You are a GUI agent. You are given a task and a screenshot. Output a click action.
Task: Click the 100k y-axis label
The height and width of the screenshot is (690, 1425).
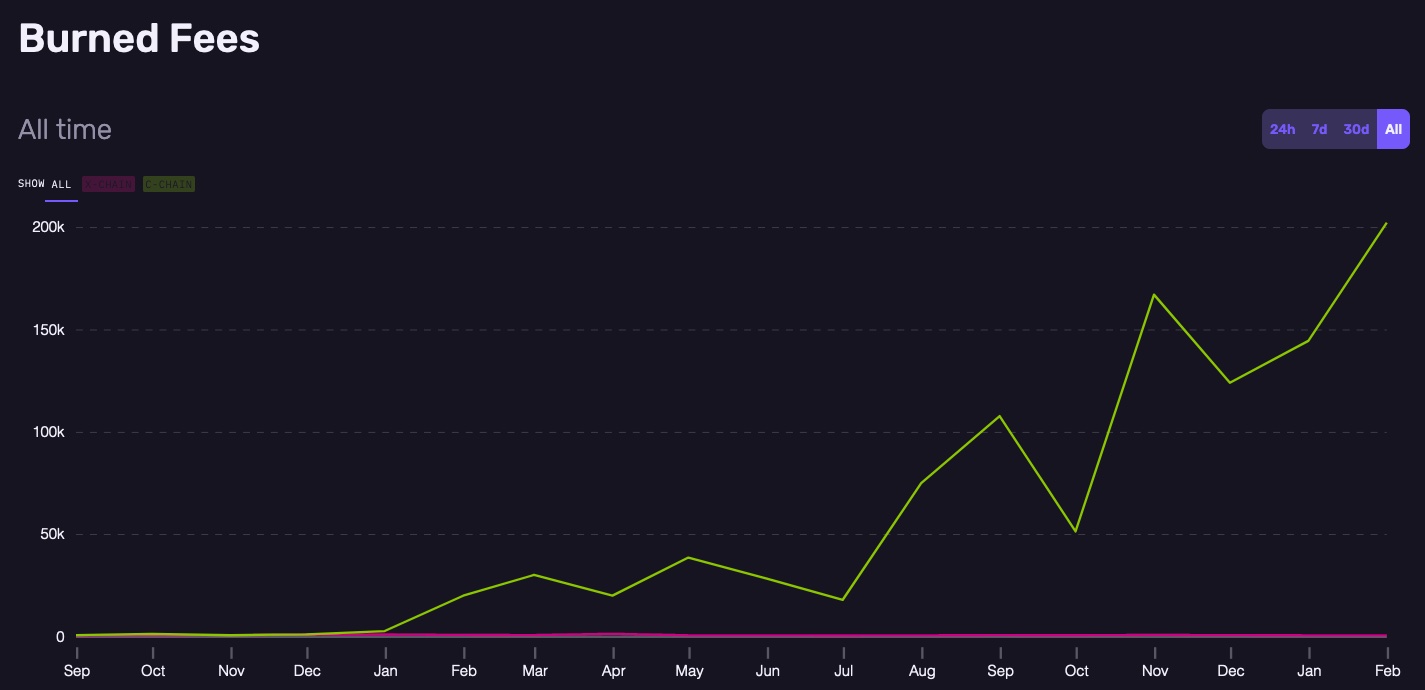(48, 432)
